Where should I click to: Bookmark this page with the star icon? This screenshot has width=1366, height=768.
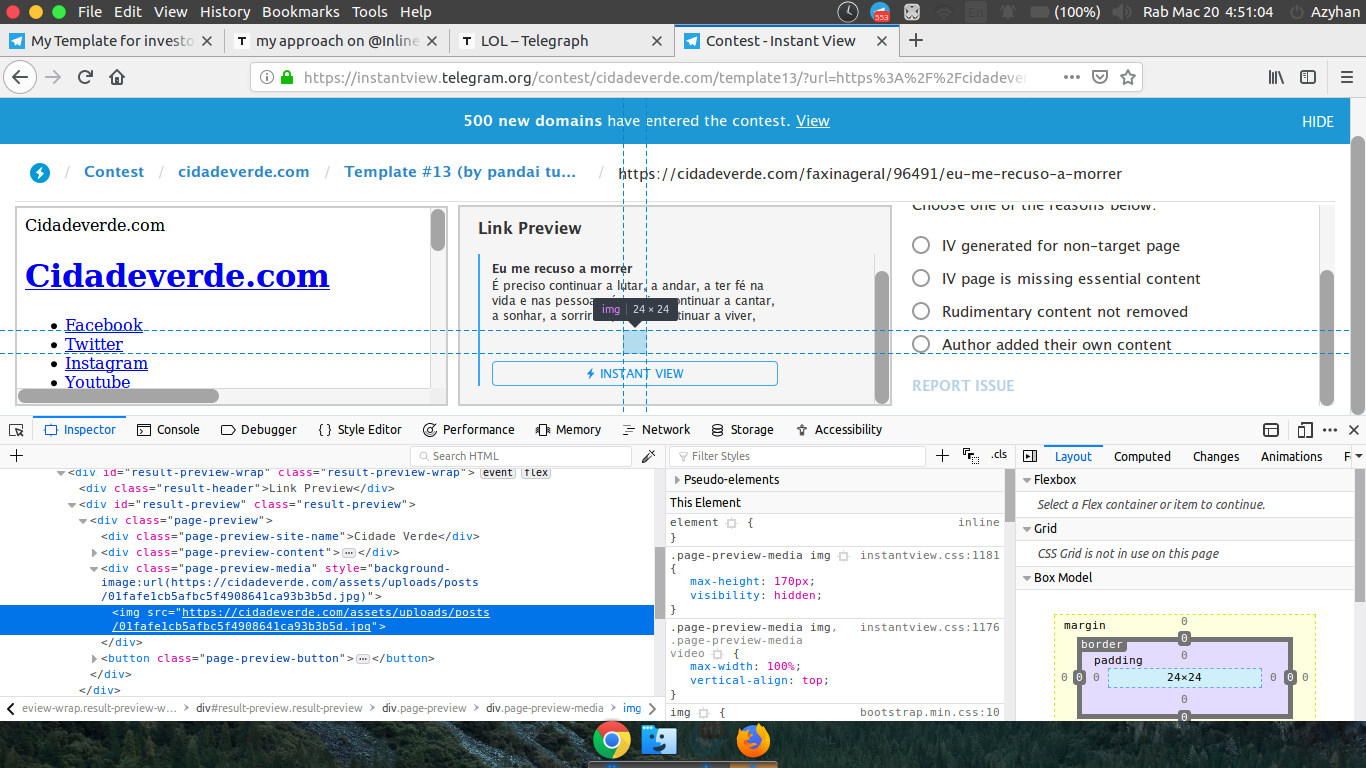tap(1128, 77)
